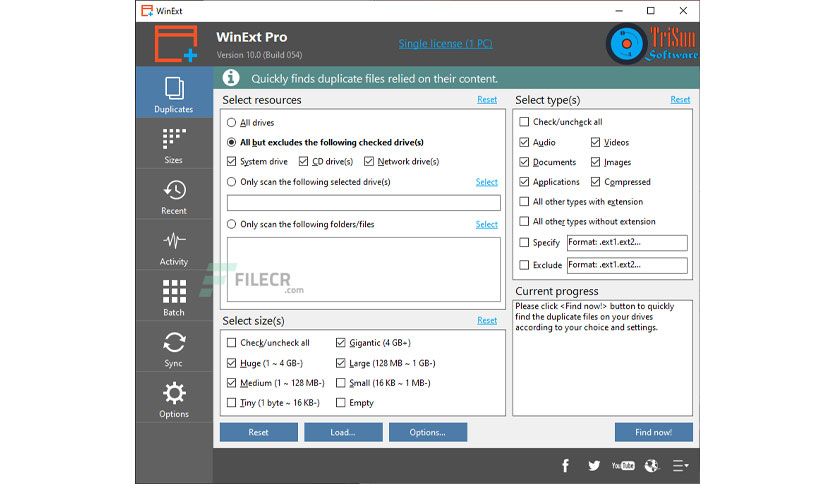Open the Batch section in sidebar
The image size is (836, 484).
click(174, 296)
